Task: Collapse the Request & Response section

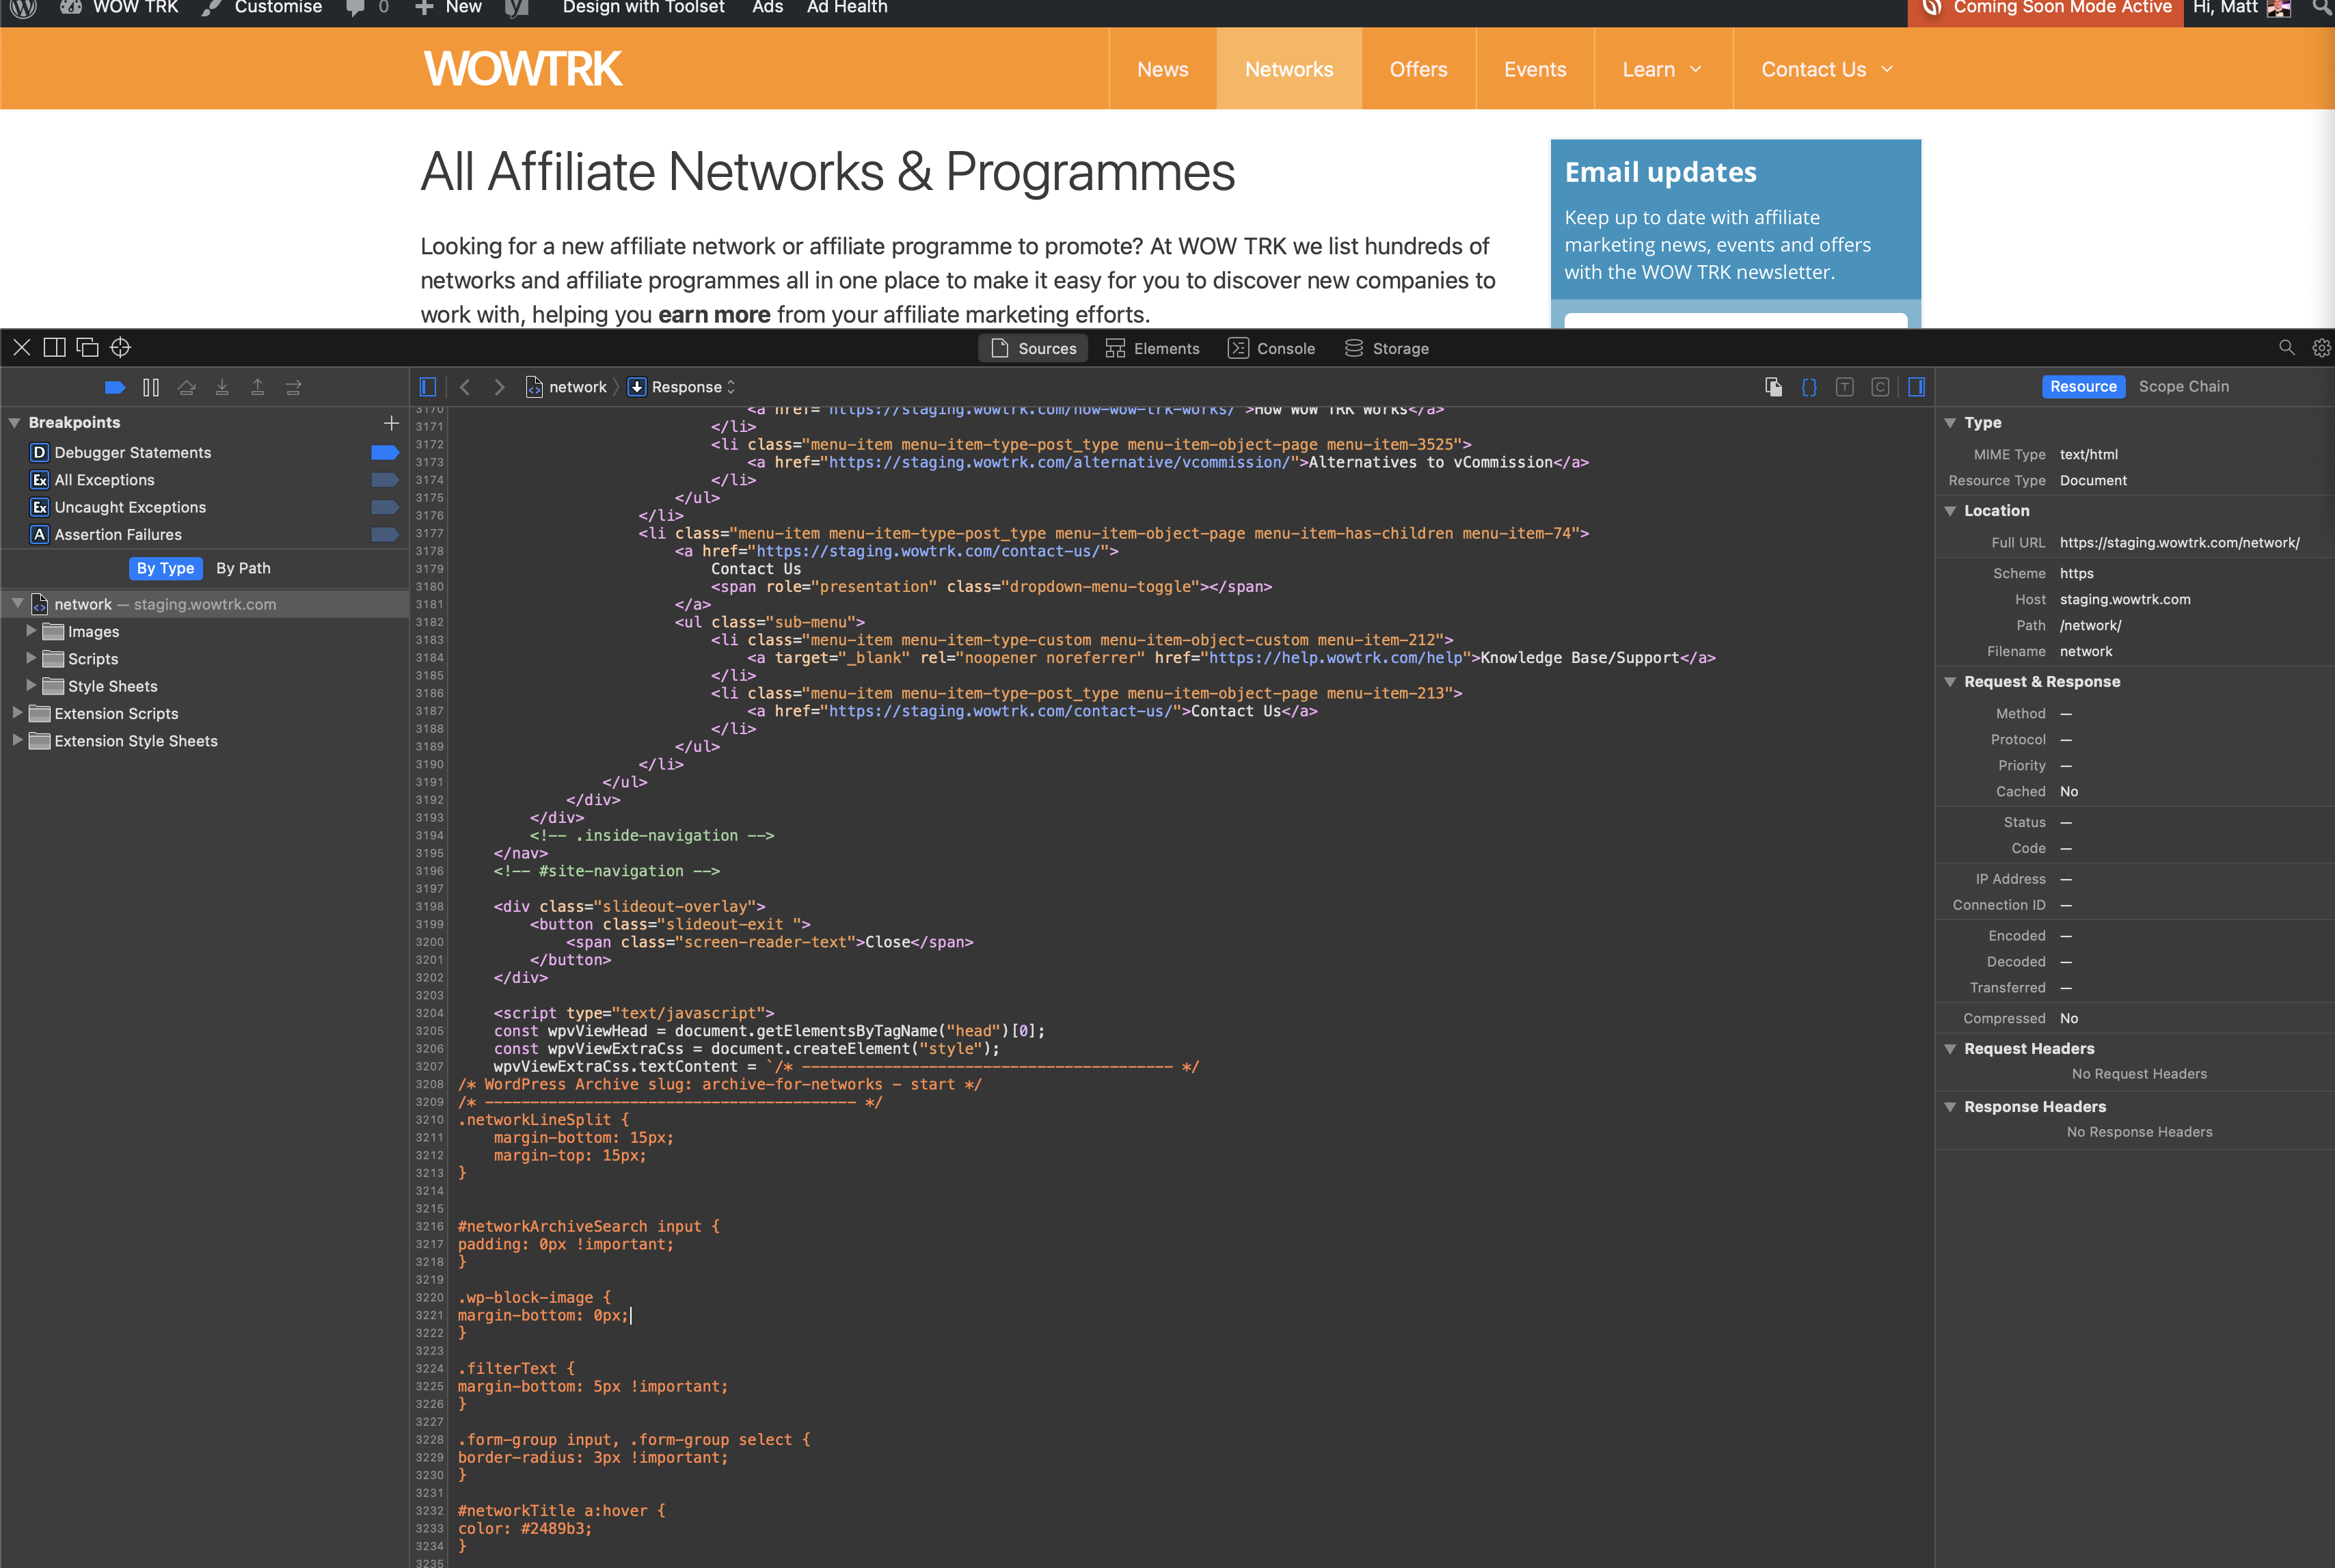Action: coord(1950,682)
